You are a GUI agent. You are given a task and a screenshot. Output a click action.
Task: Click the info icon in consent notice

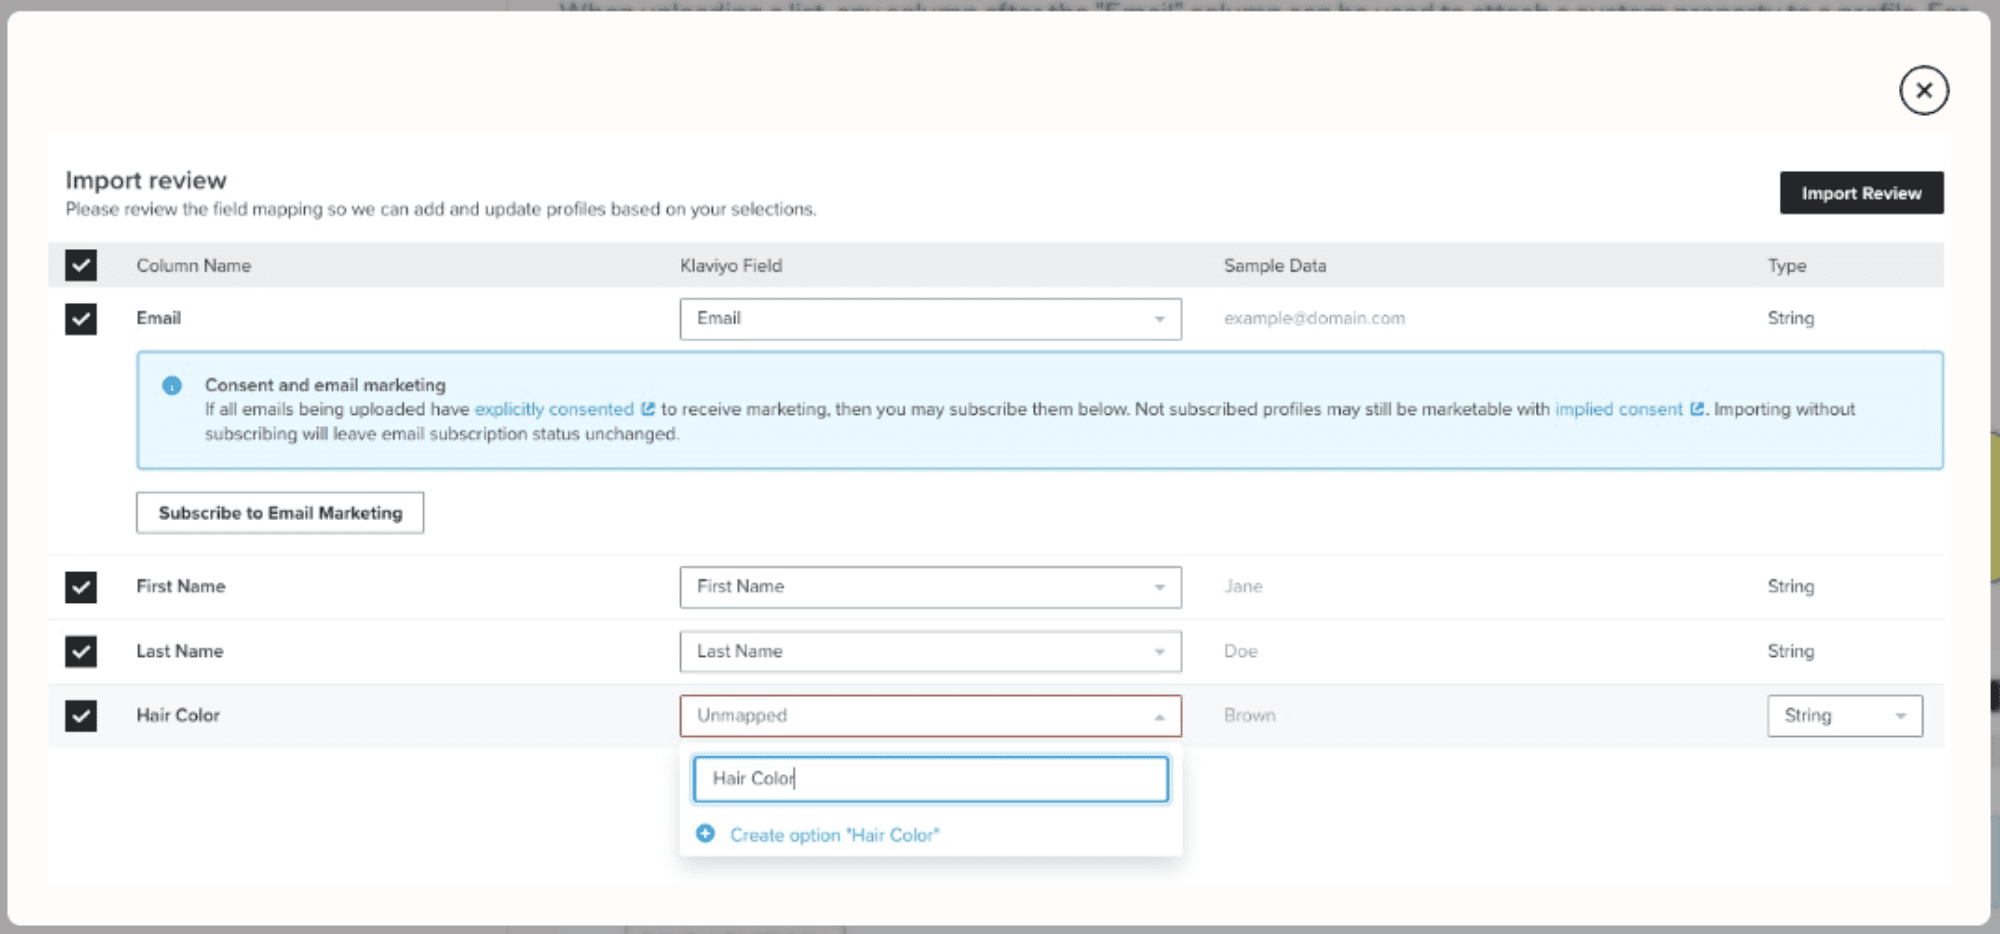click(x=172, y=385)
